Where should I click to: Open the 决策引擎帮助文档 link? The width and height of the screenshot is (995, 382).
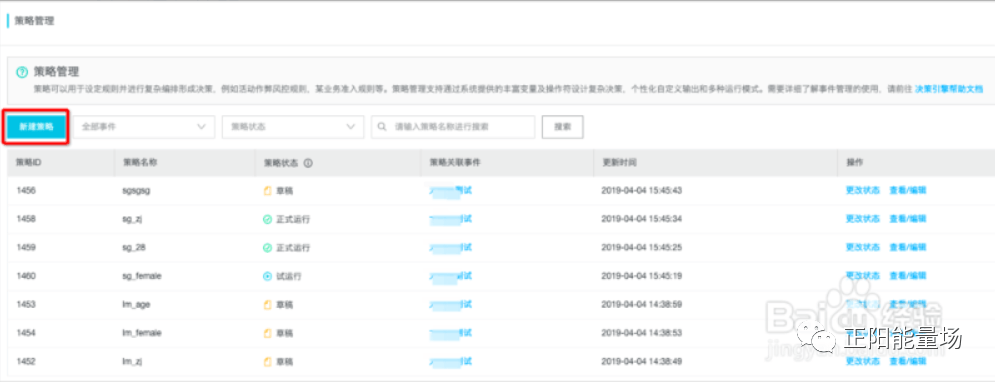(x=949, y=89)
